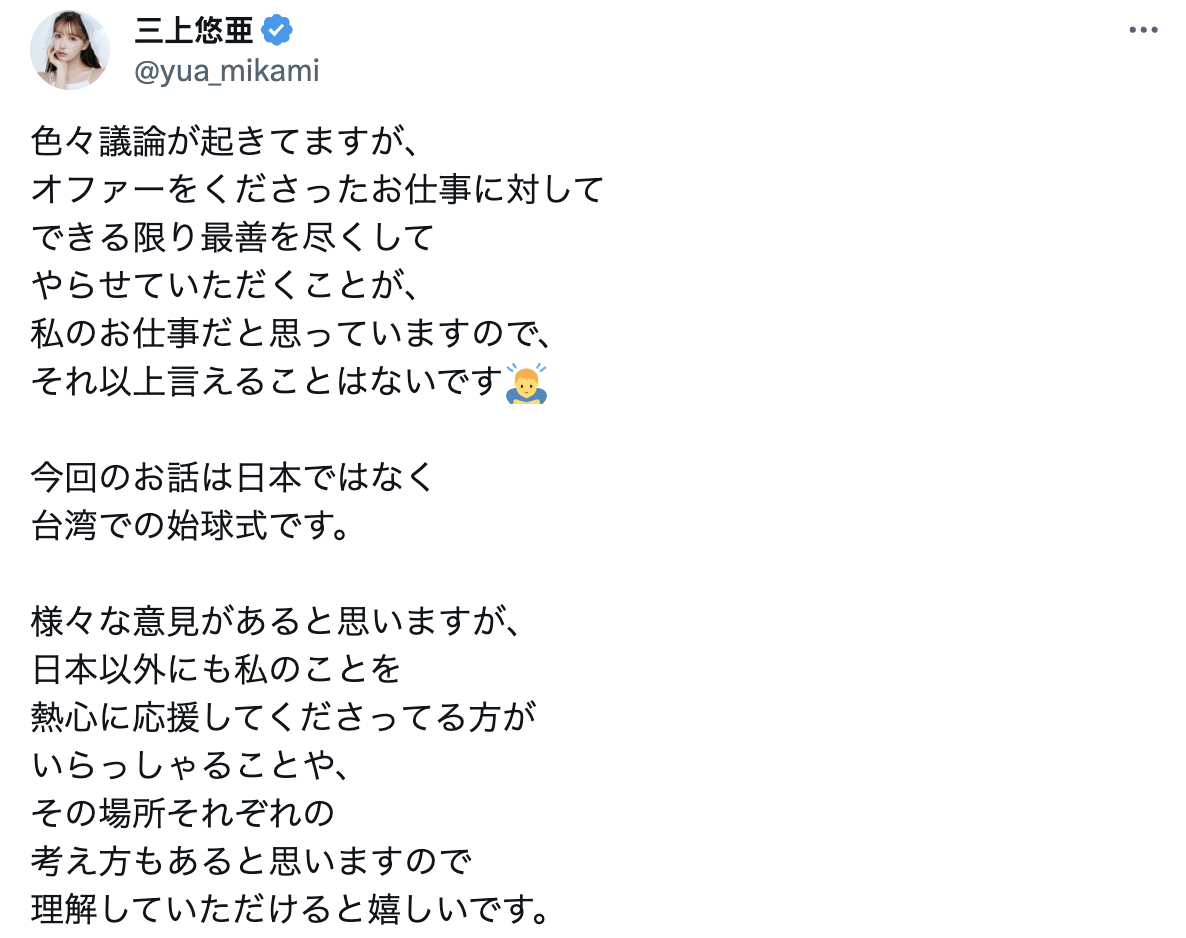The width and height of the screenshot is (1186, 938).
Task: Click the line 今回のお話は日本ではなく
Action: point(230,478)
